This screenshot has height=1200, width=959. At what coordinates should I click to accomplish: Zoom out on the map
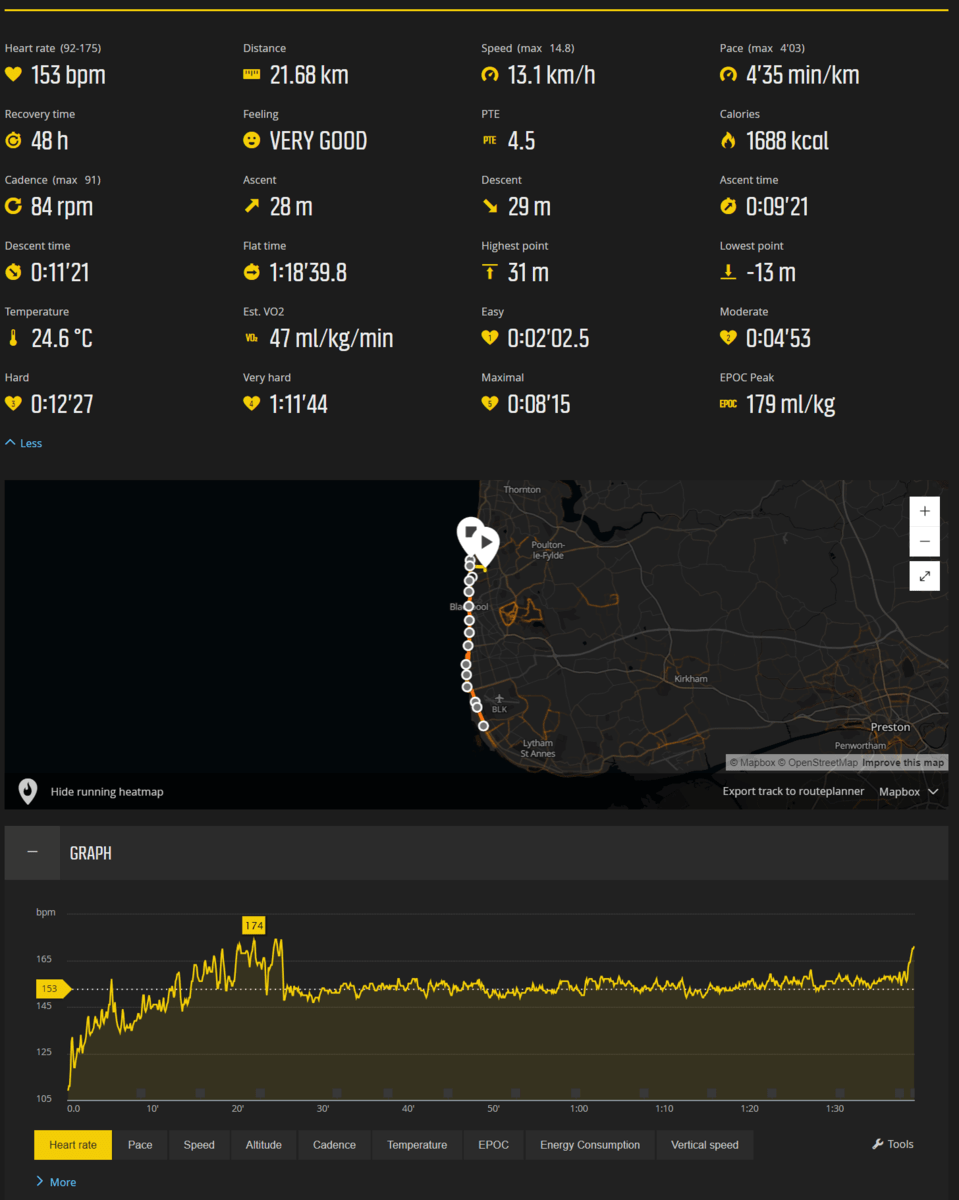coord(924,542)
